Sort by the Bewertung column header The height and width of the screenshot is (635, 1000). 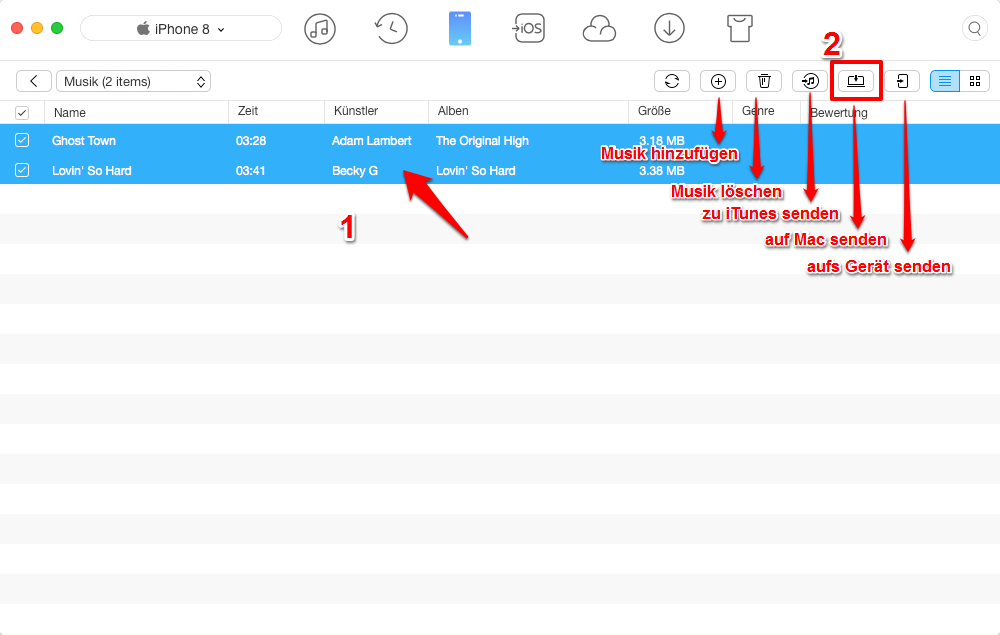pos(839,112)
